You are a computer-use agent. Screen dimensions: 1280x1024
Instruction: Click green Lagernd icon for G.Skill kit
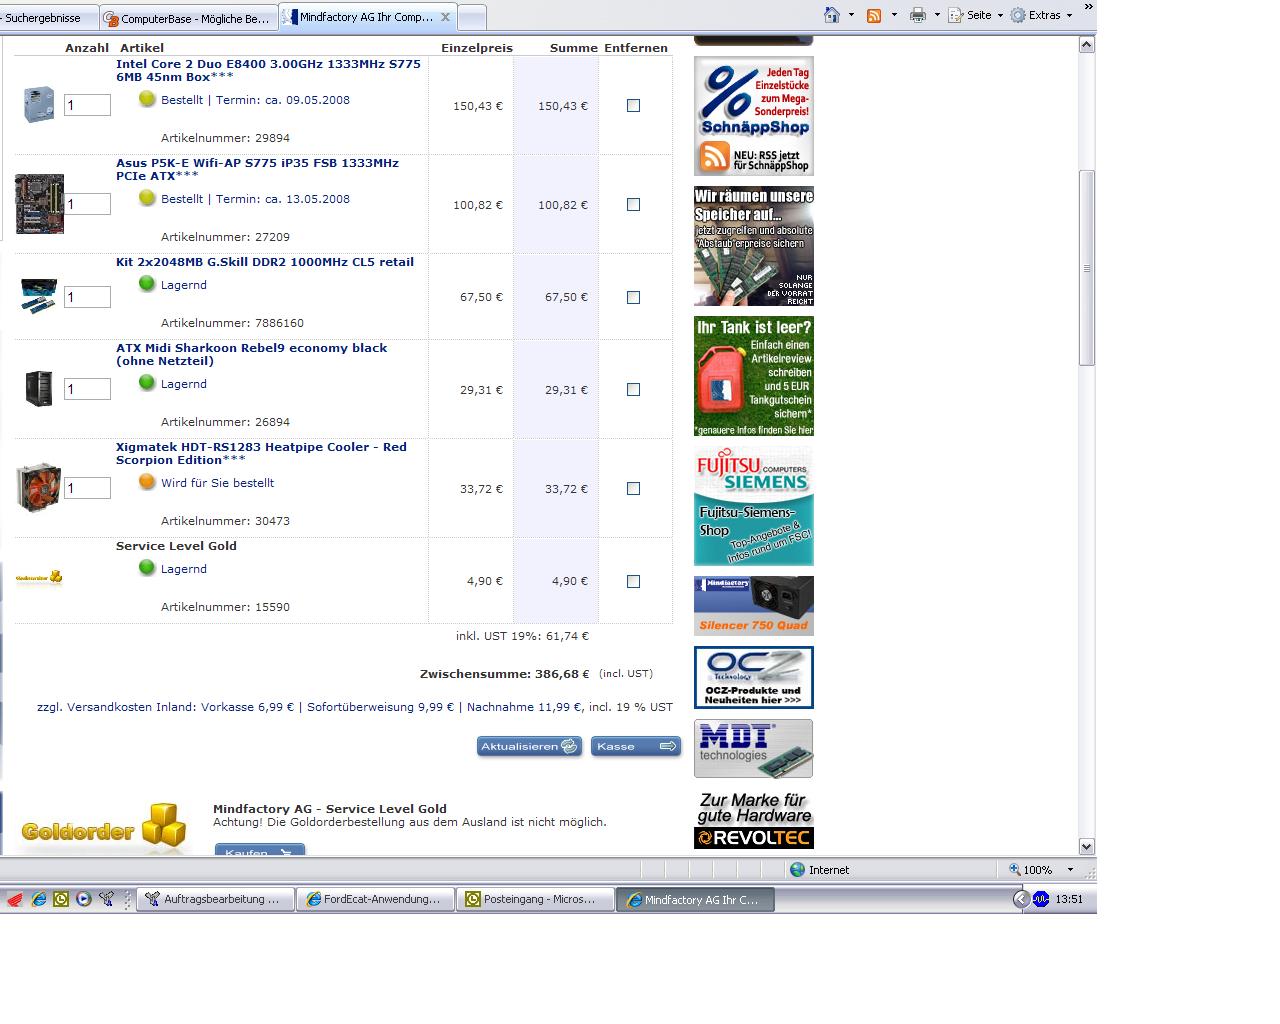(147, 284)
